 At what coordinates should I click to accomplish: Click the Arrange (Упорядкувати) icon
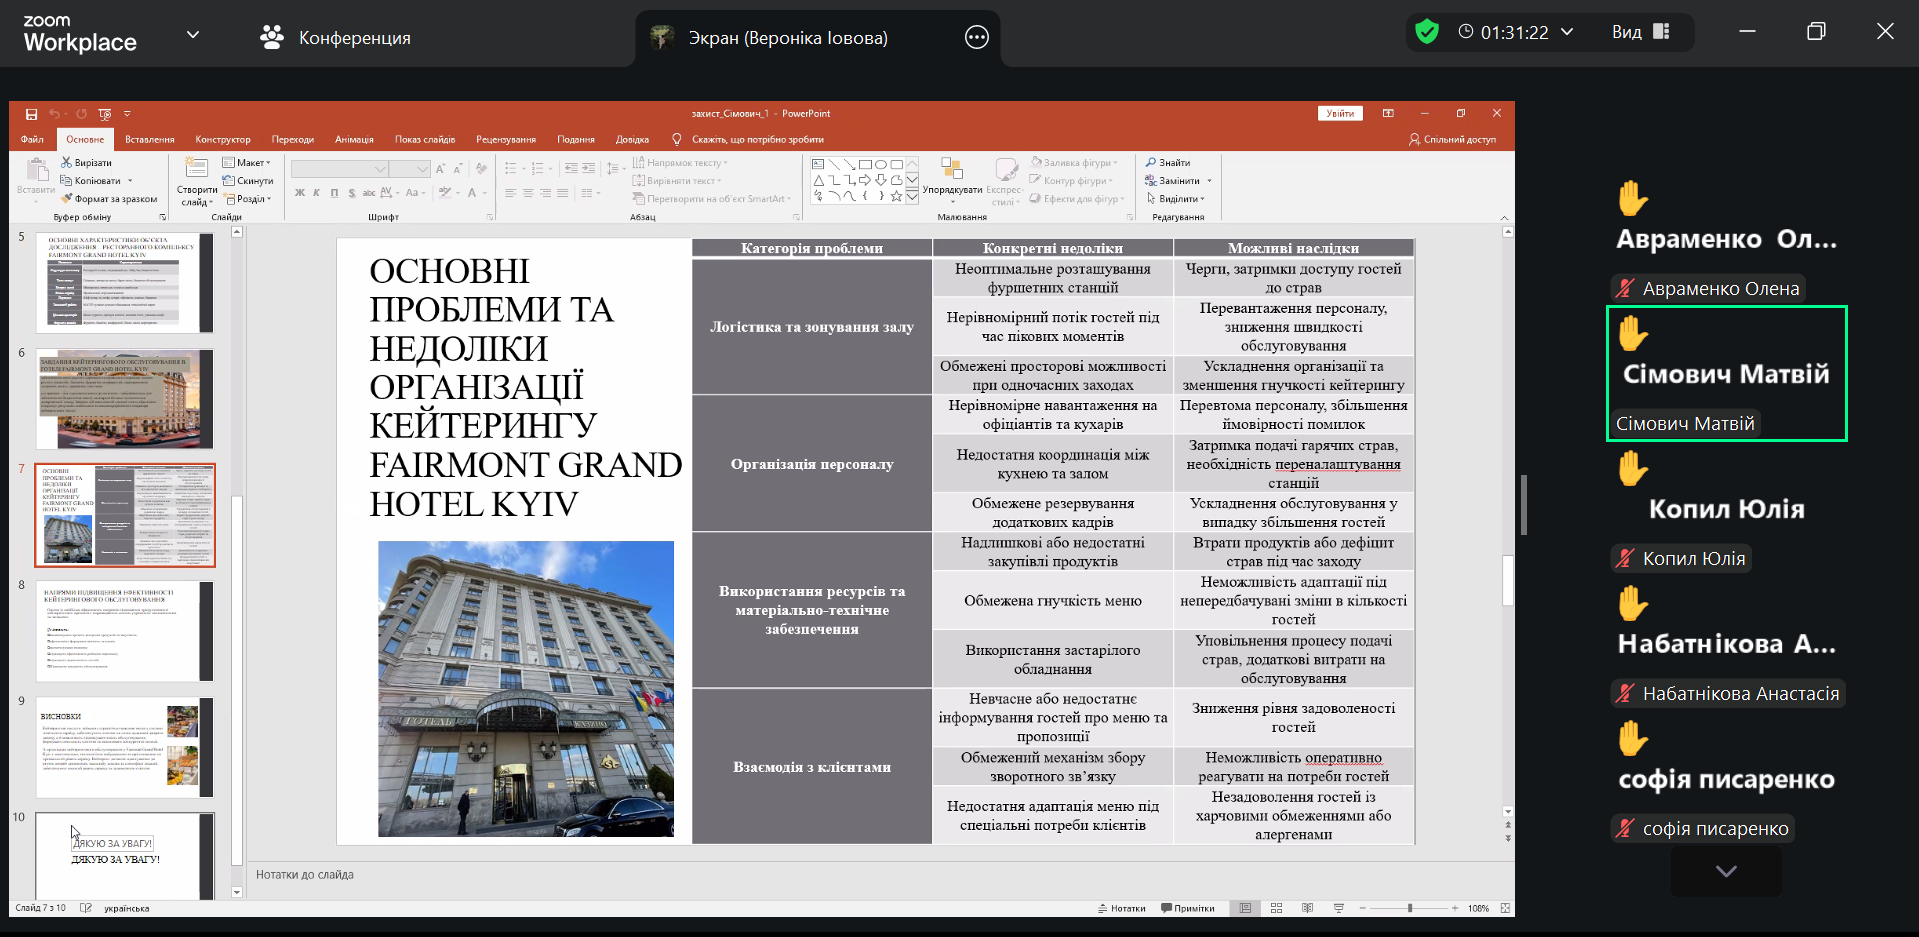click(951, 169)
